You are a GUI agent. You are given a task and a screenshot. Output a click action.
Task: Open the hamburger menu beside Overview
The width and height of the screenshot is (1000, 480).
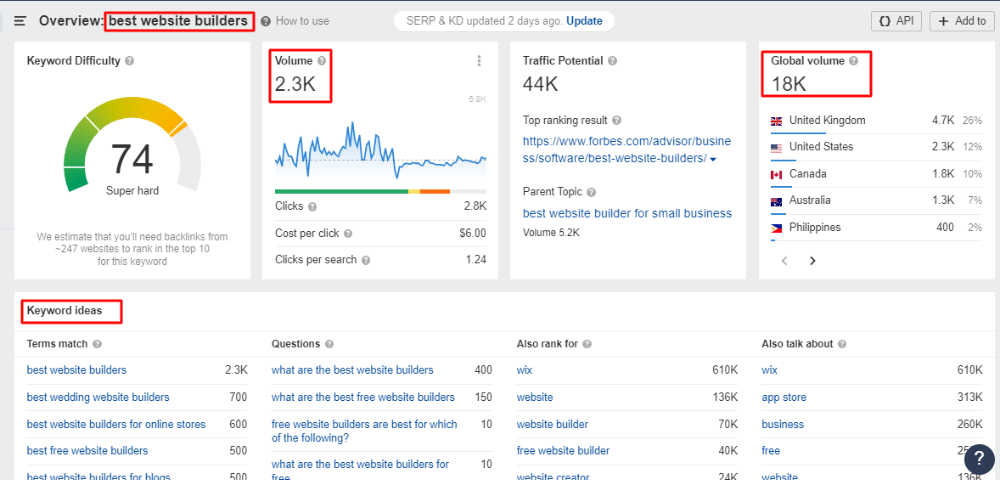pyautogui.click(x=20, y=21)
